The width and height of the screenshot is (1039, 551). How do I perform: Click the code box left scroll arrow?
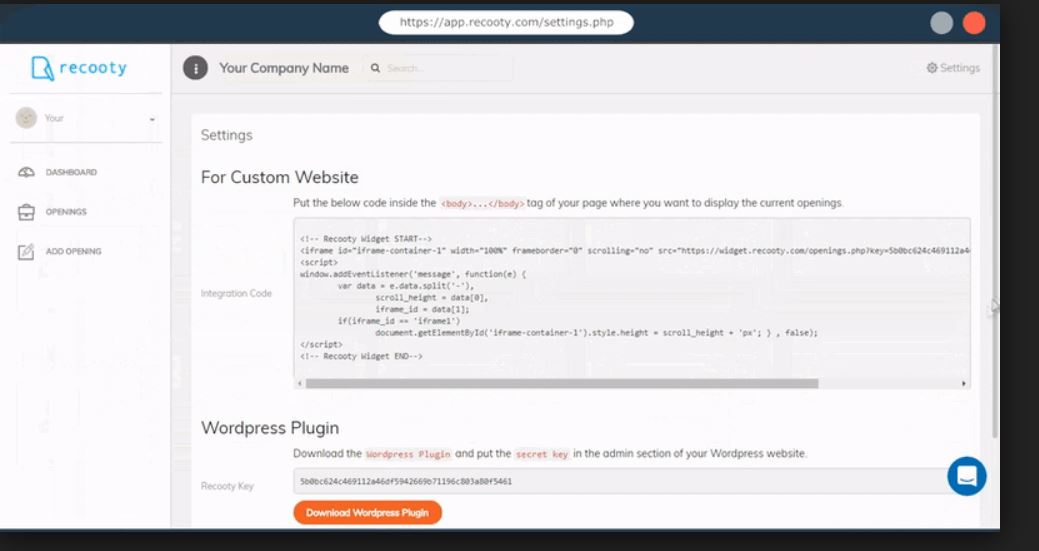tap(300, 383)
